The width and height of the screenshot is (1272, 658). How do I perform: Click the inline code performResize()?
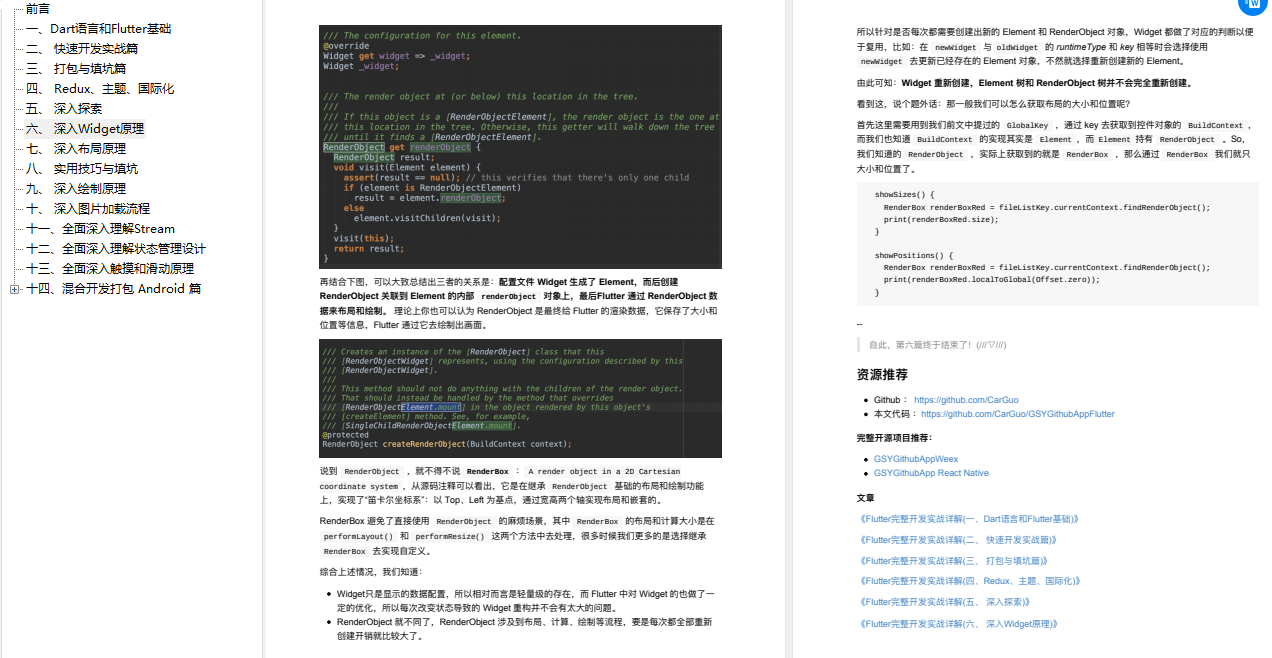450,537
